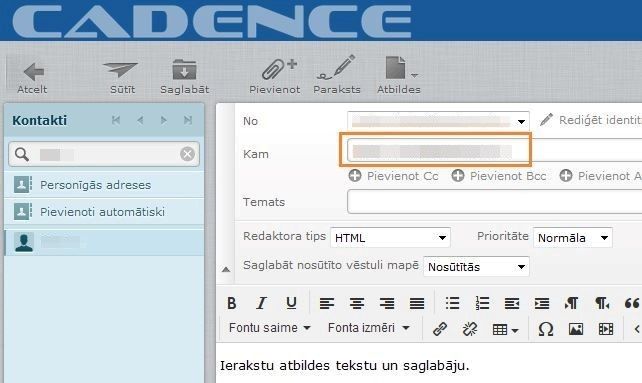This screenshot has width=642, height=383.
Task: Center align the paragraph text
Action: click(357, 303)
